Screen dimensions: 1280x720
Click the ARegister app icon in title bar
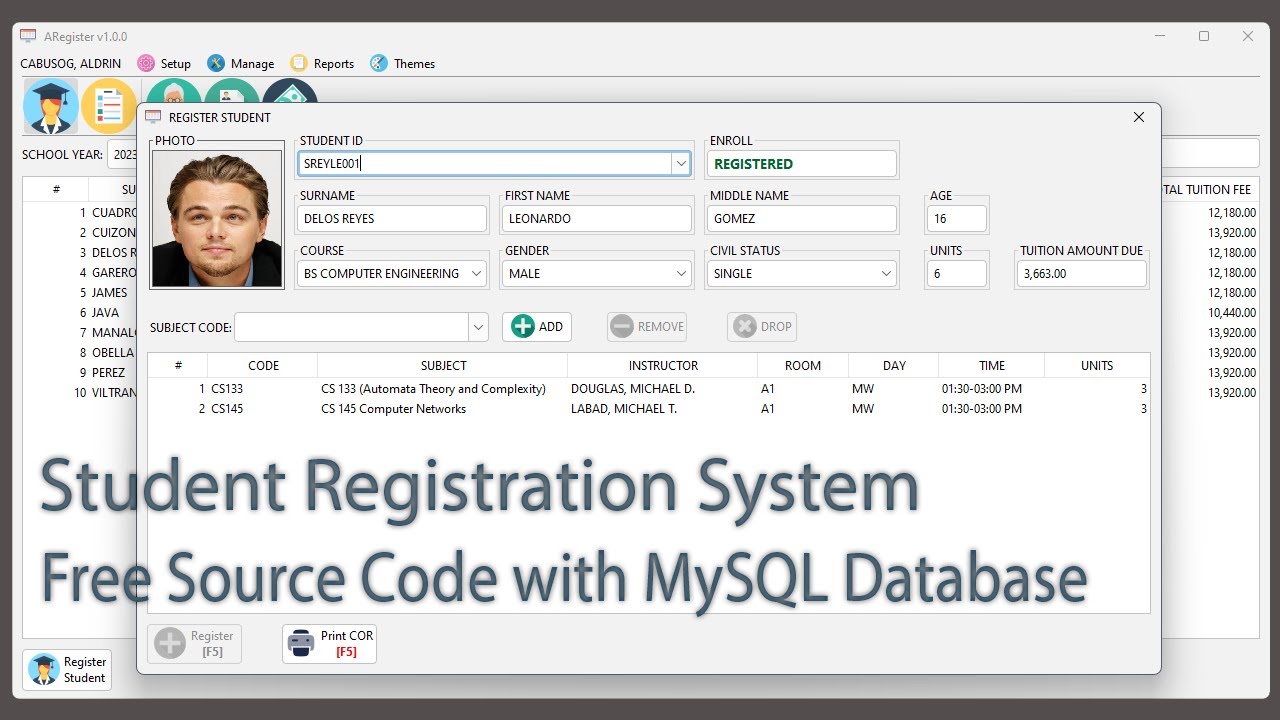click(28, 36)
